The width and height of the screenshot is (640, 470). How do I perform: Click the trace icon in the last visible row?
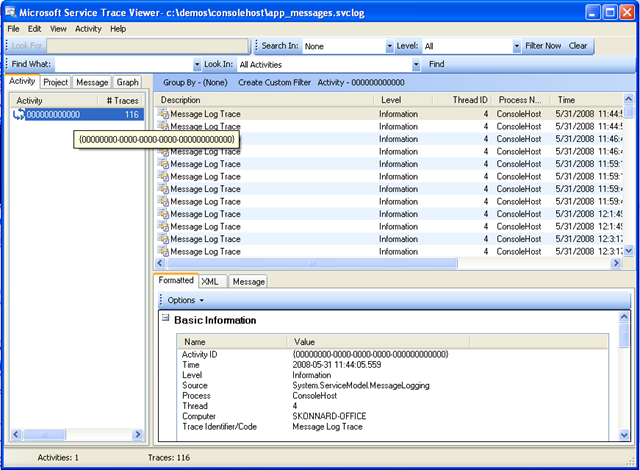coord(163,252)
